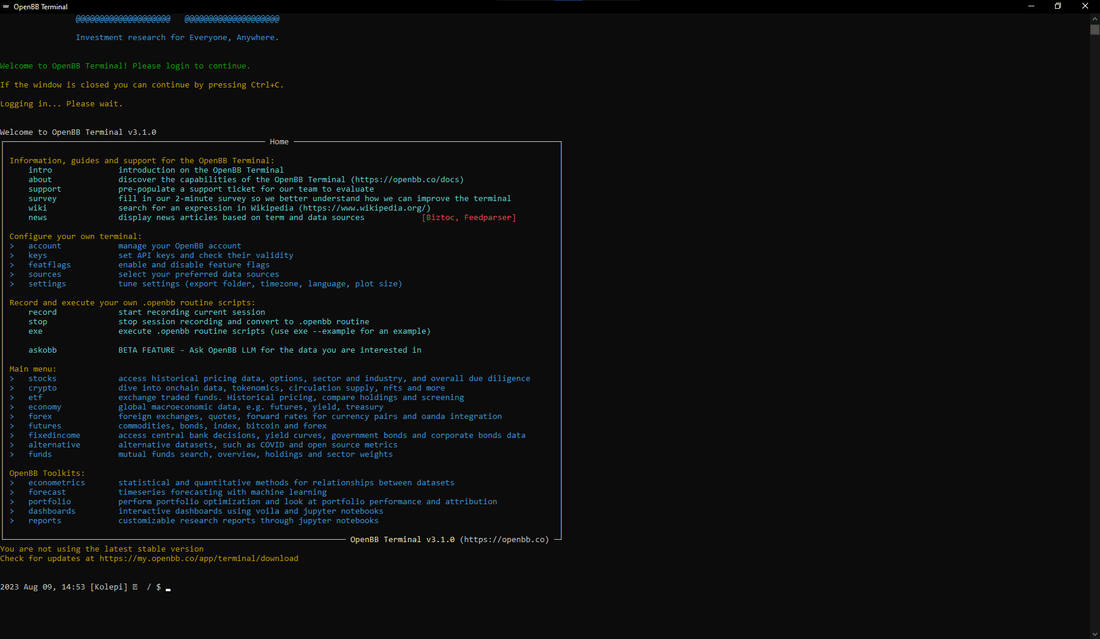Click the 'askobb' beta command text

point(43,350)
